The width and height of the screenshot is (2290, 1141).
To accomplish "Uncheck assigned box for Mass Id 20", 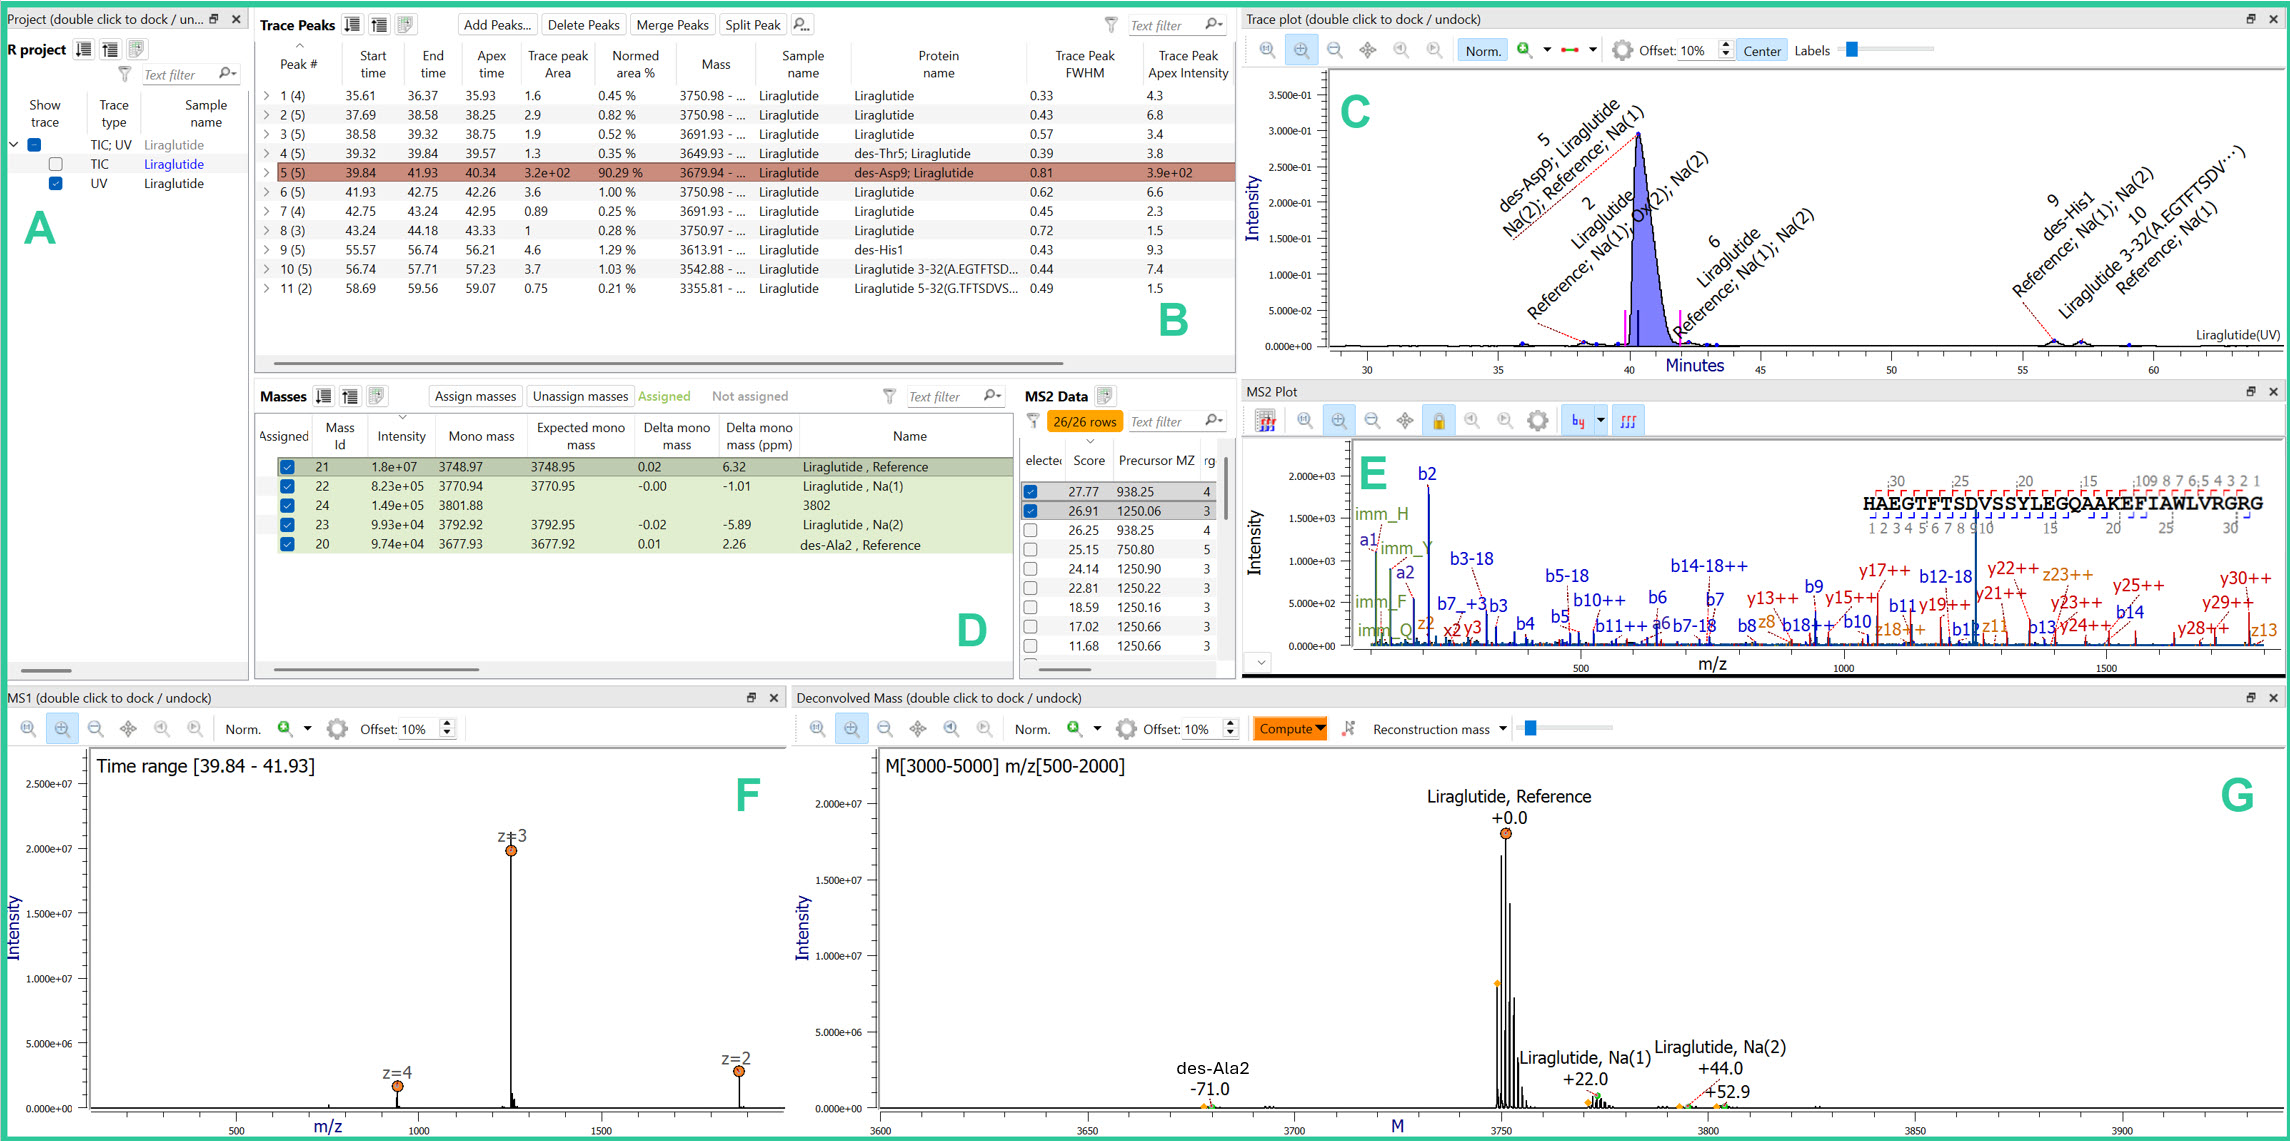I will (x=287, y=544).
